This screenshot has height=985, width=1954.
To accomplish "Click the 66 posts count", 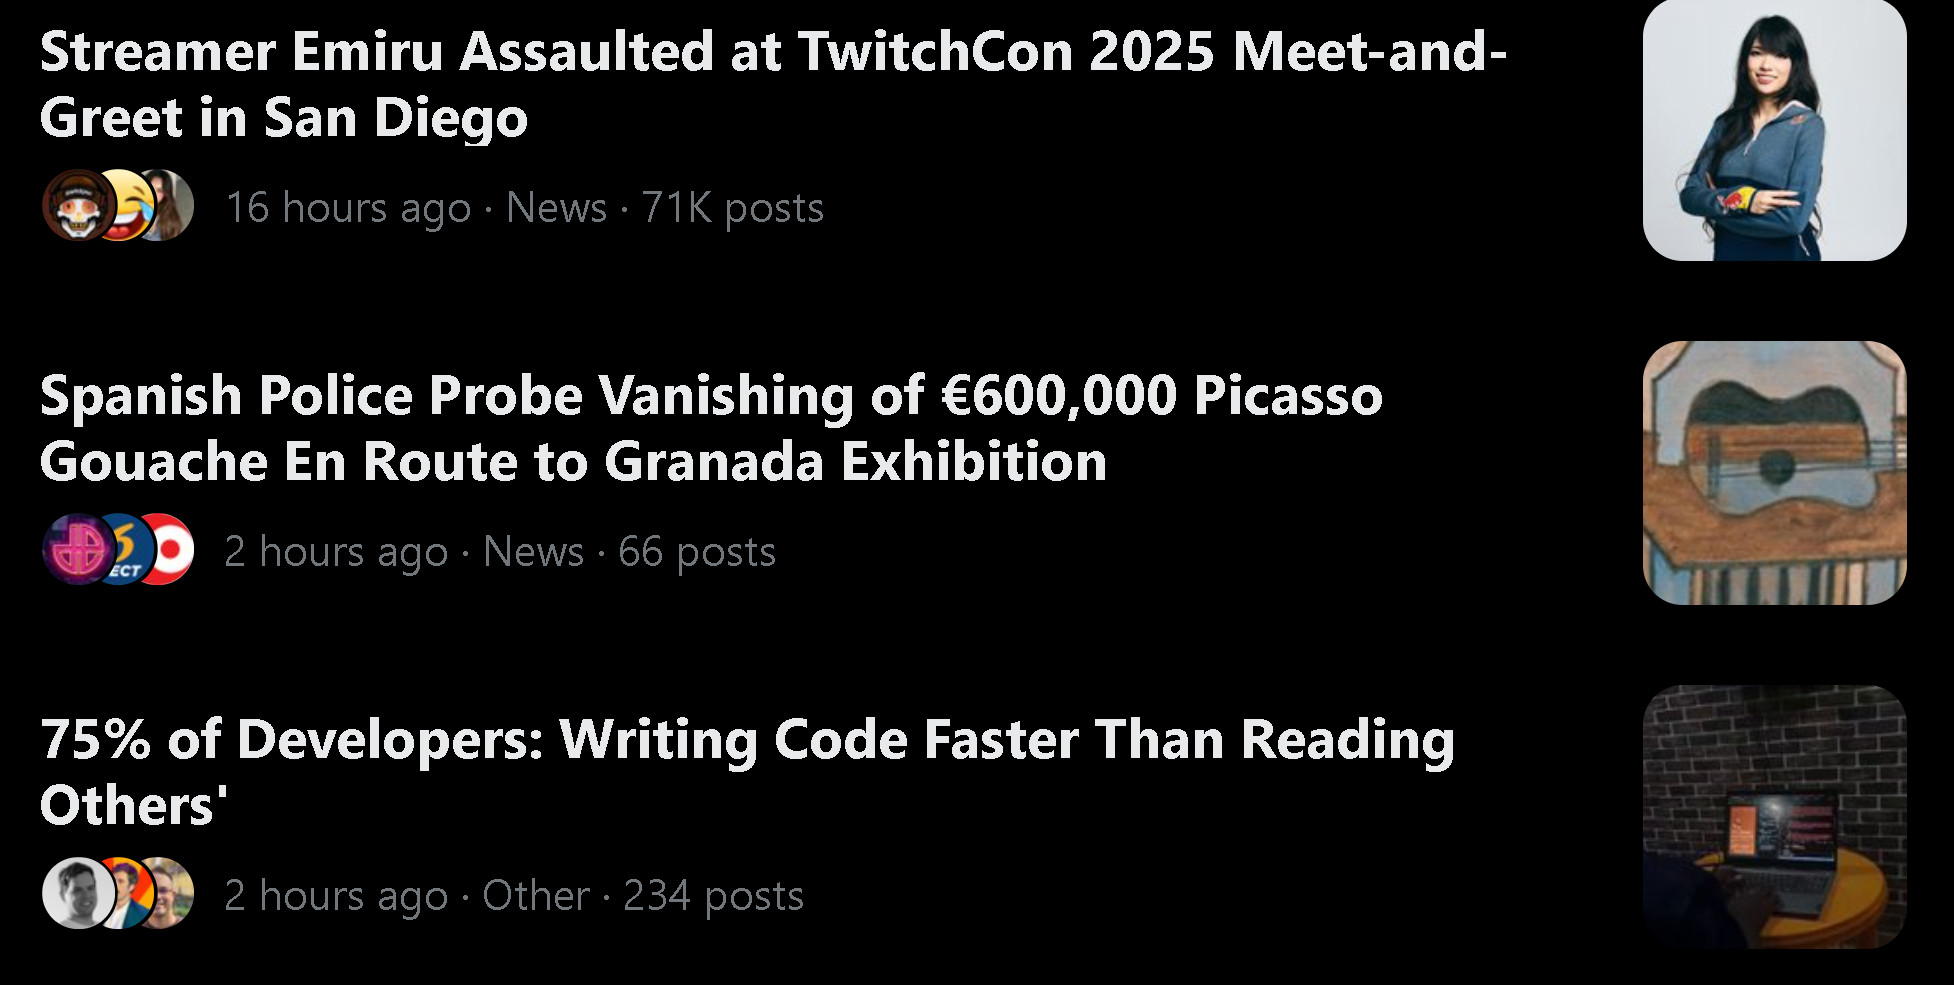I will pyautogui.click(x=696, y=552).
